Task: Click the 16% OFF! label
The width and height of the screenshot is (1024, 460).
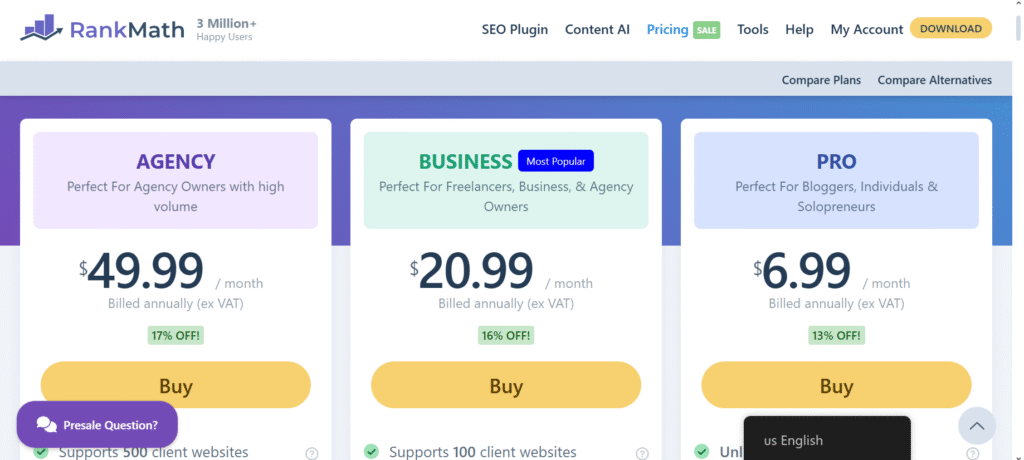Action: click(506, 336)
